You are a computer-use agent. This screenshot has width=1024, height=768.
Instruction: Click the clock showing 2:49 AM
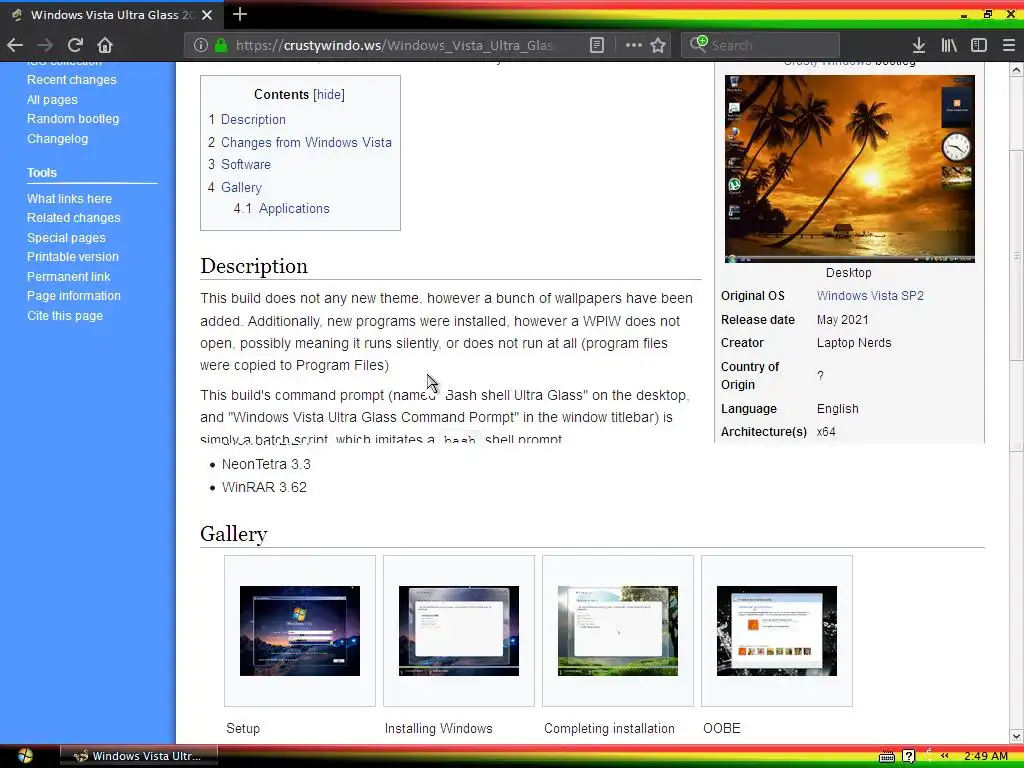[x=986, y=756]
